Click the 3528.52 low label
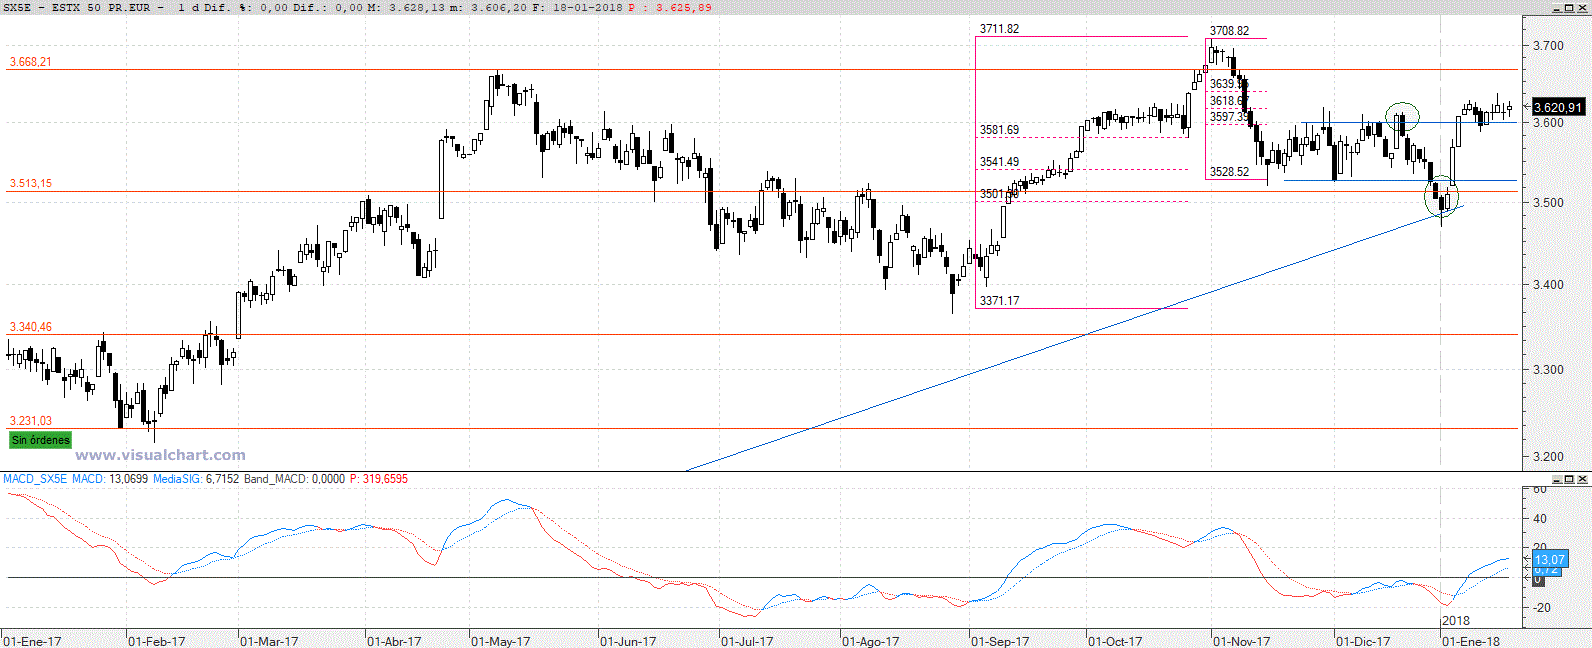The image size is (1592, 648). pyautogui.click(x=1229, y=172)
